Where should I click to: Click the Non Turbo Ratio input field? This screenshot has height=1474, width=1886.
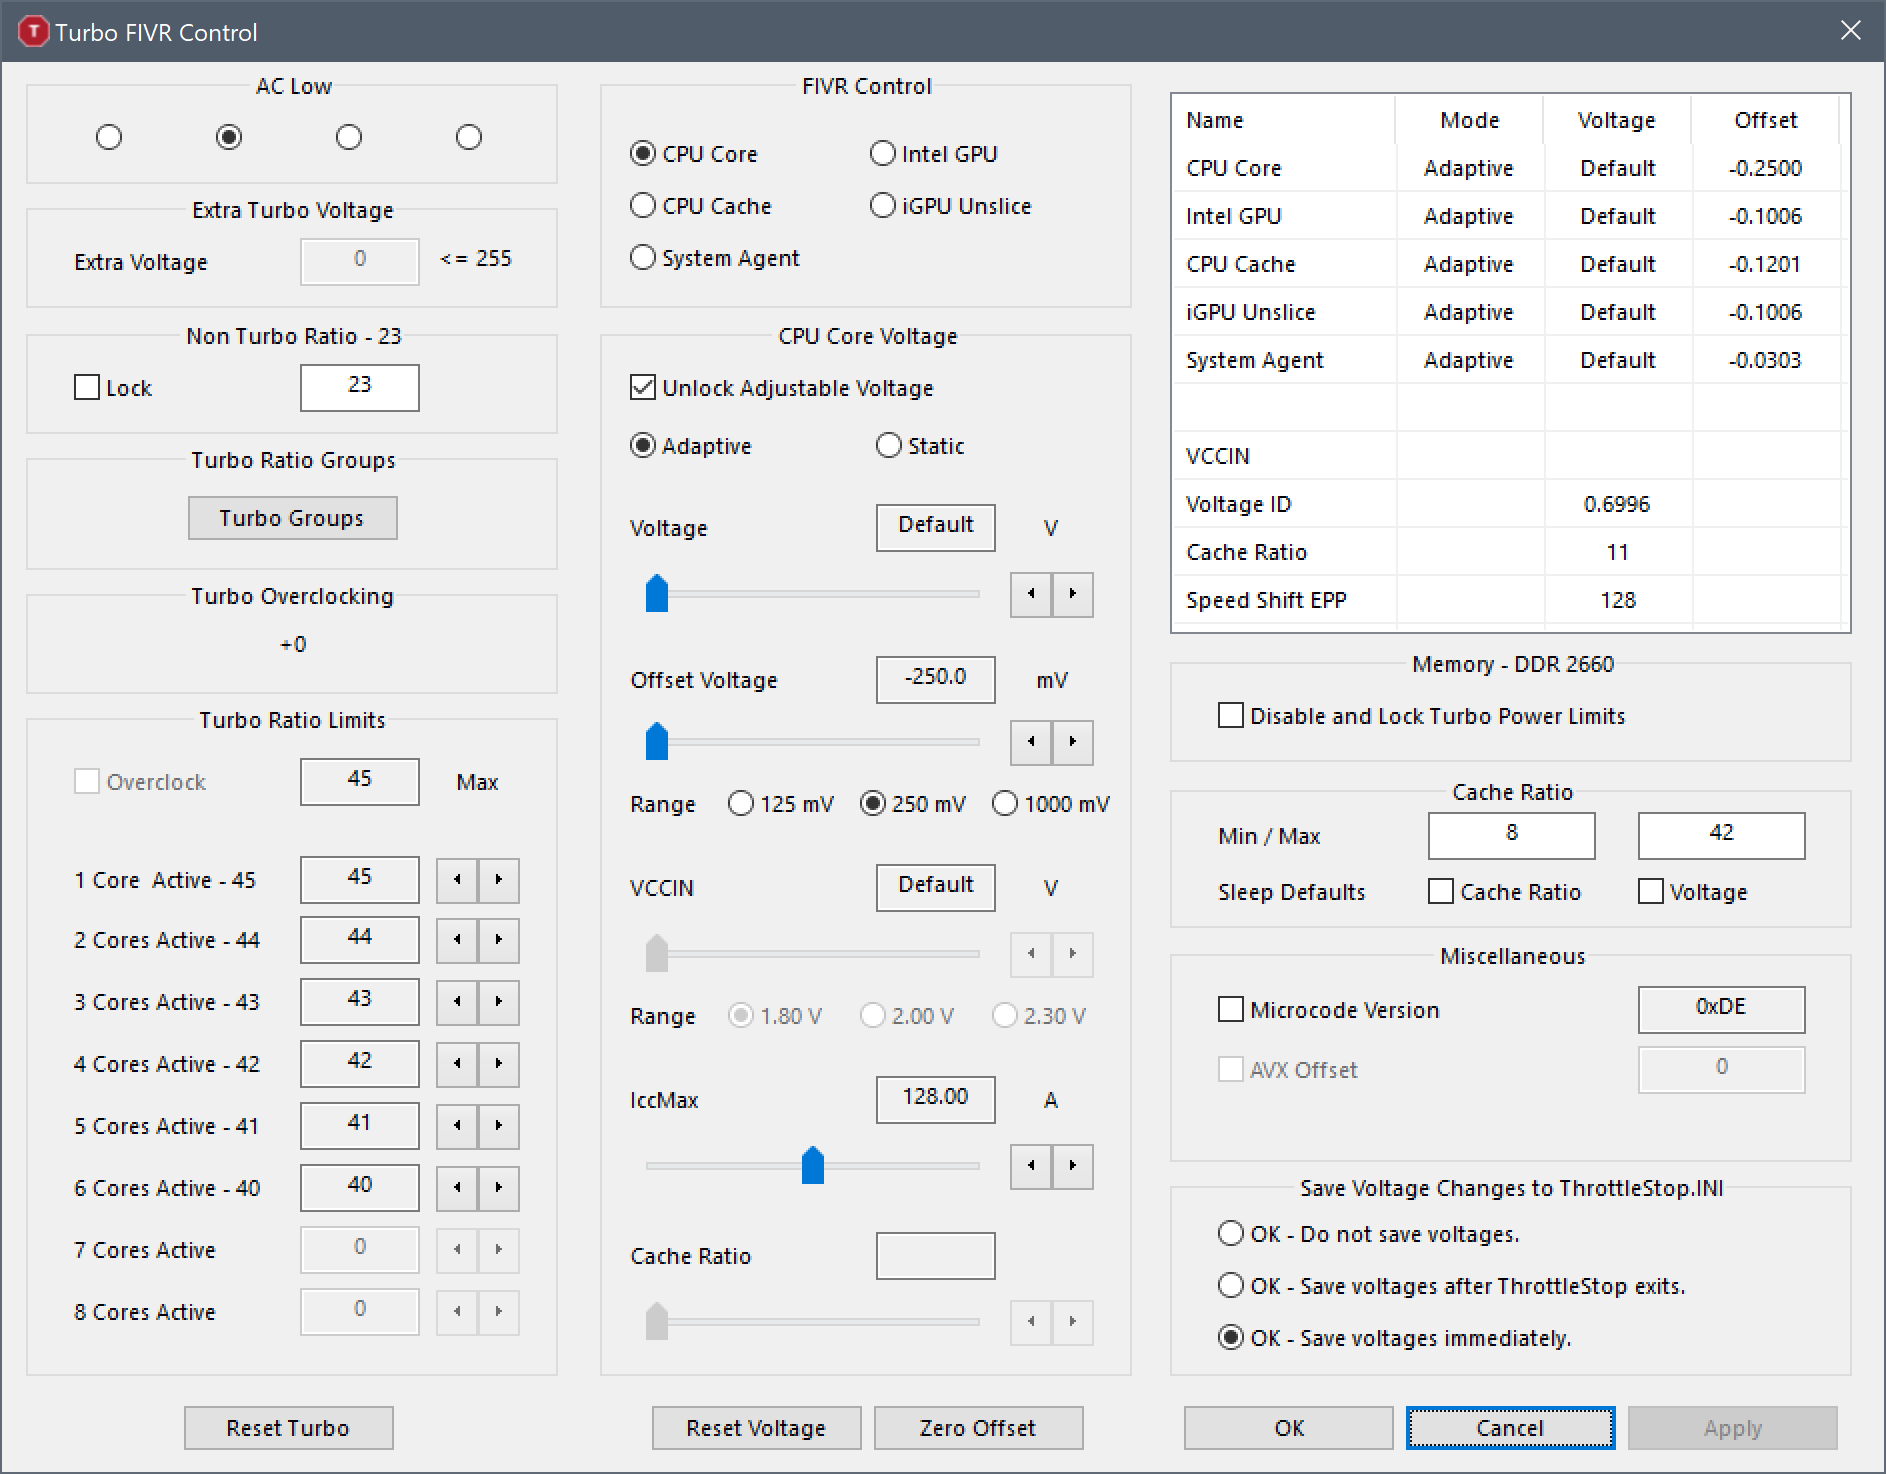tap(360, 388)
